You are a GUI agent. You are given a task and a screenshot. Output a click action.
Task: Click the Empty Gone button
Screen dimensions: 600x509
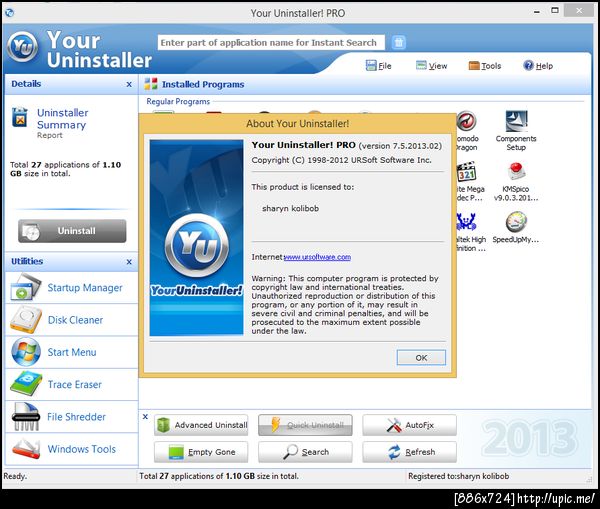[201, 452]
